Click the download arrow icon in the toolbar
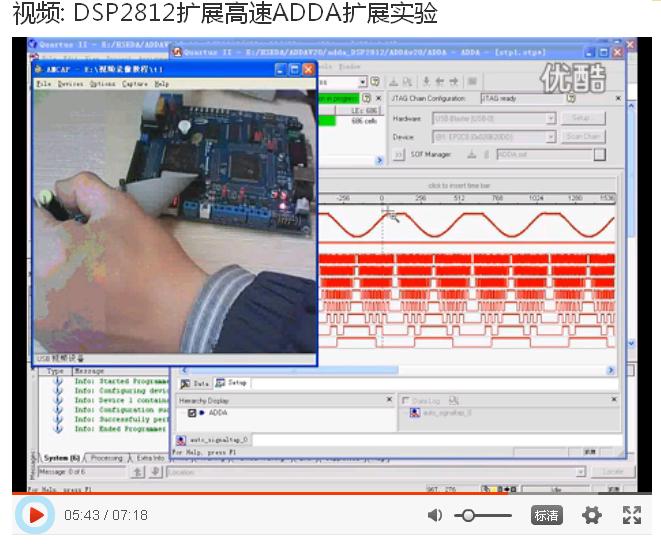The image size is (661, 544). tap(427, 81)
